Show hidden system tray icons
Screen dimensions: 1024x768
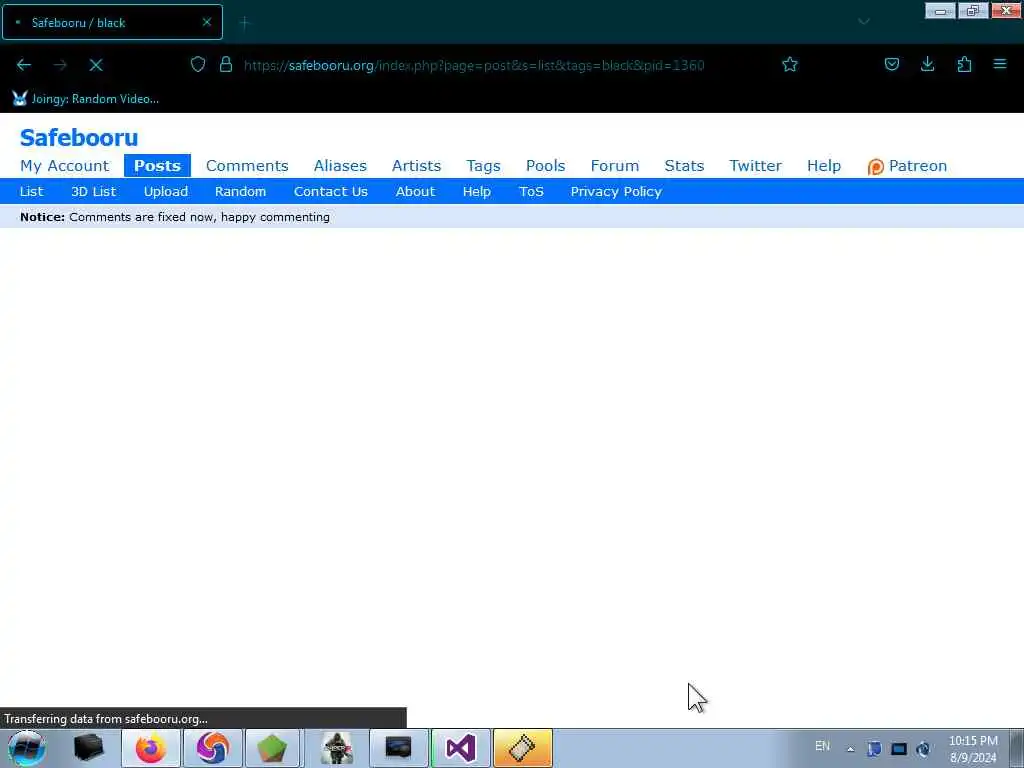[x=850, y=749]
